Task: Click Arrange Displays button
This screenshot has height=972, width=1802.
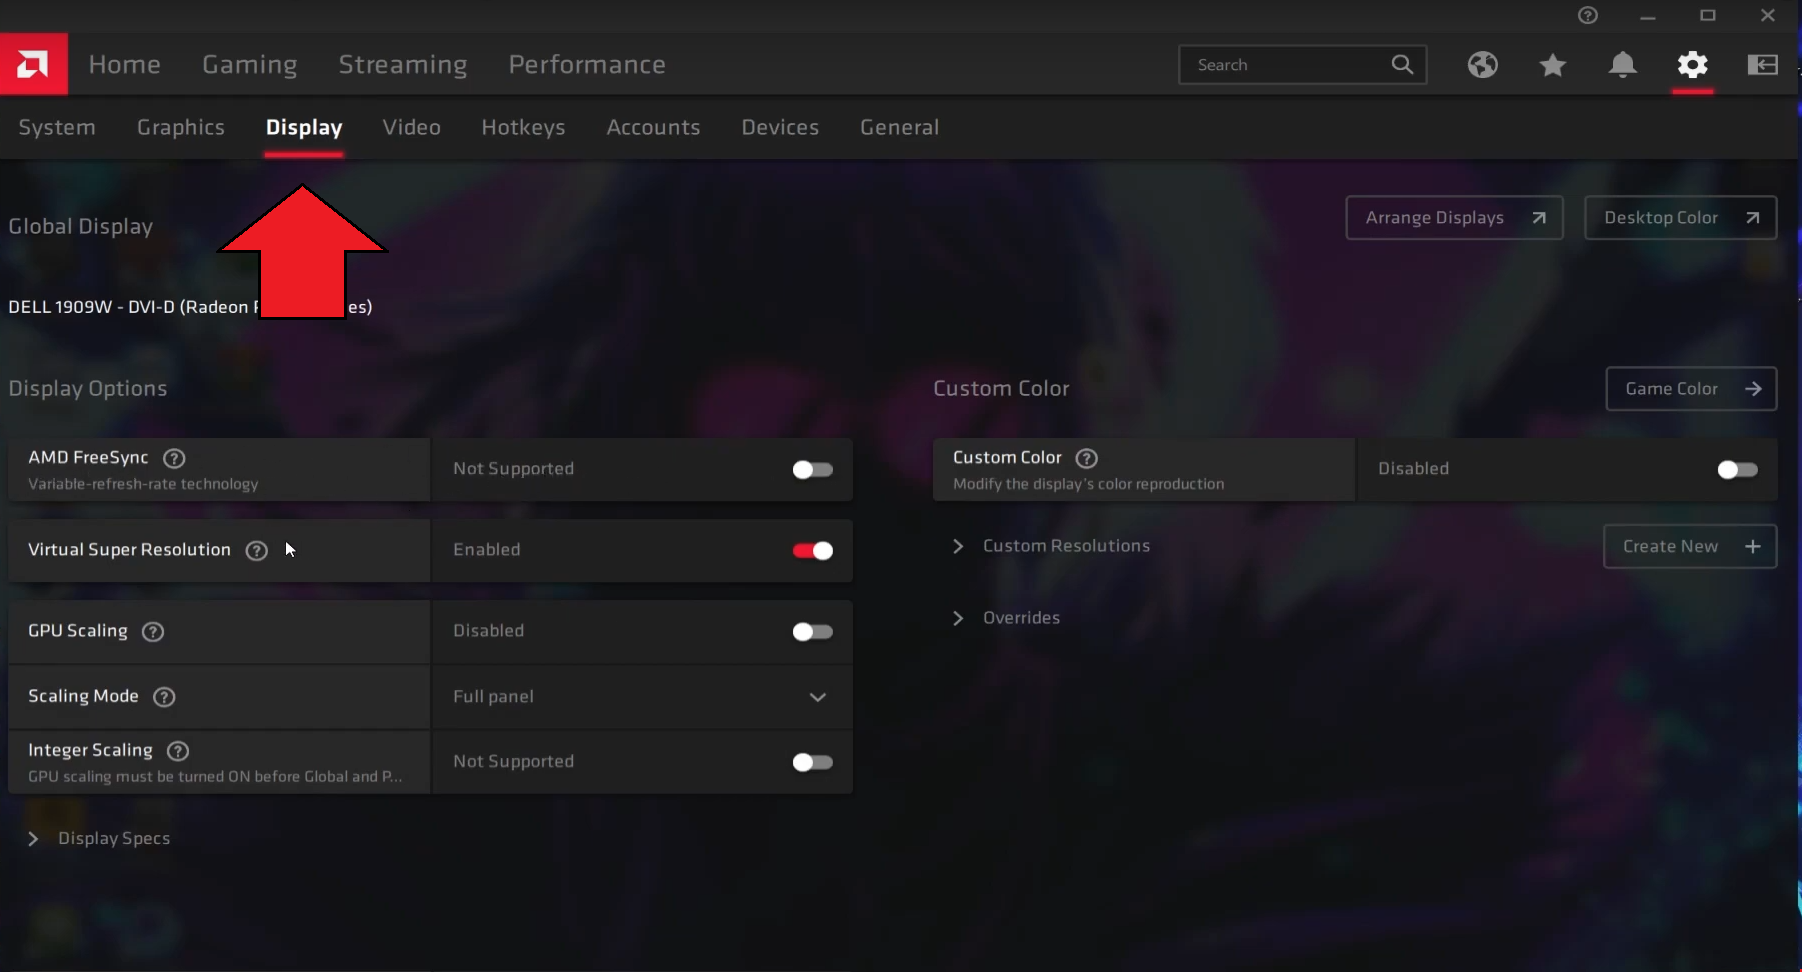Action: [x=1454, y=218]
